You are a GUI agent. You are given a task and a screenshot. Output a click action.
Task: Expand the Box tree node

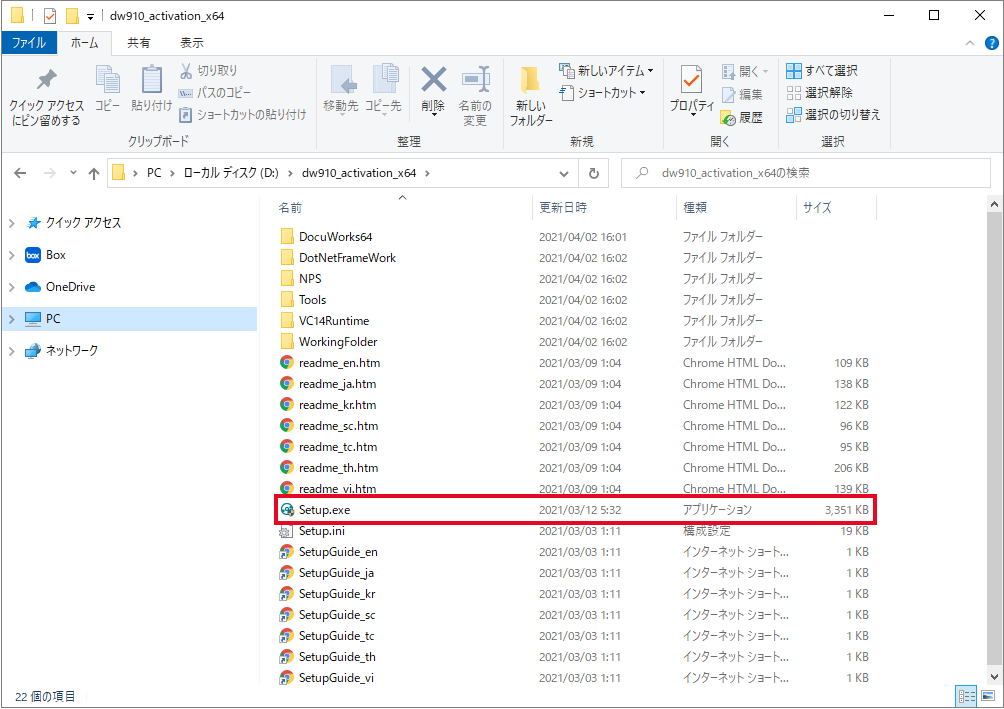click(x=12, y=255)
